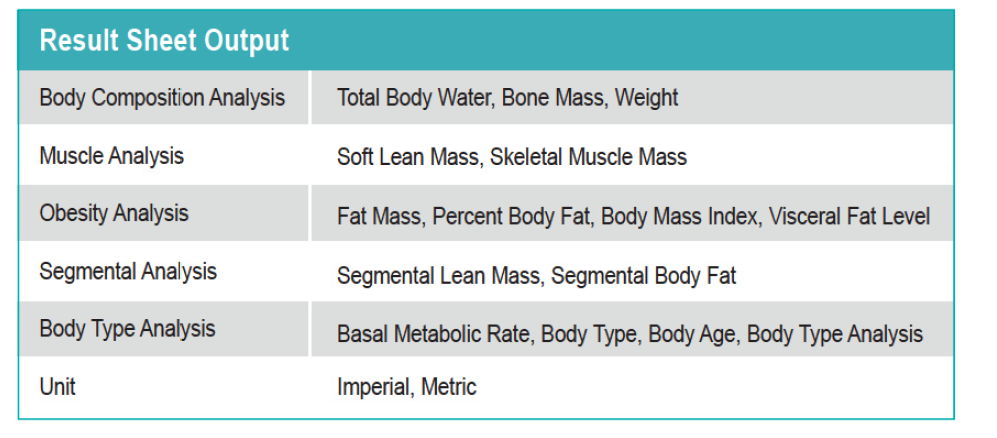Select the Body Composition Analysis row label

click(x=162, y=98)
